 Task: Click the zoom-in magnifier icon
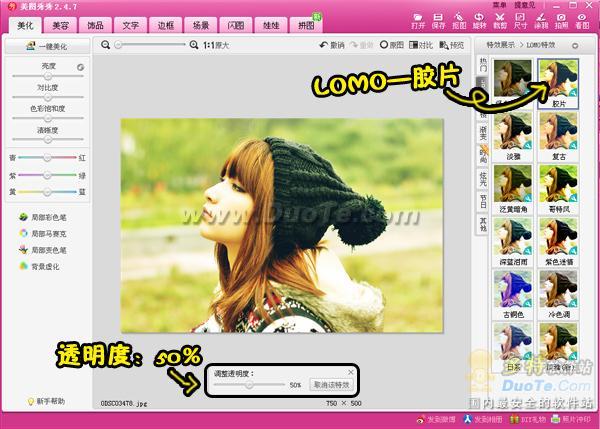194,45
